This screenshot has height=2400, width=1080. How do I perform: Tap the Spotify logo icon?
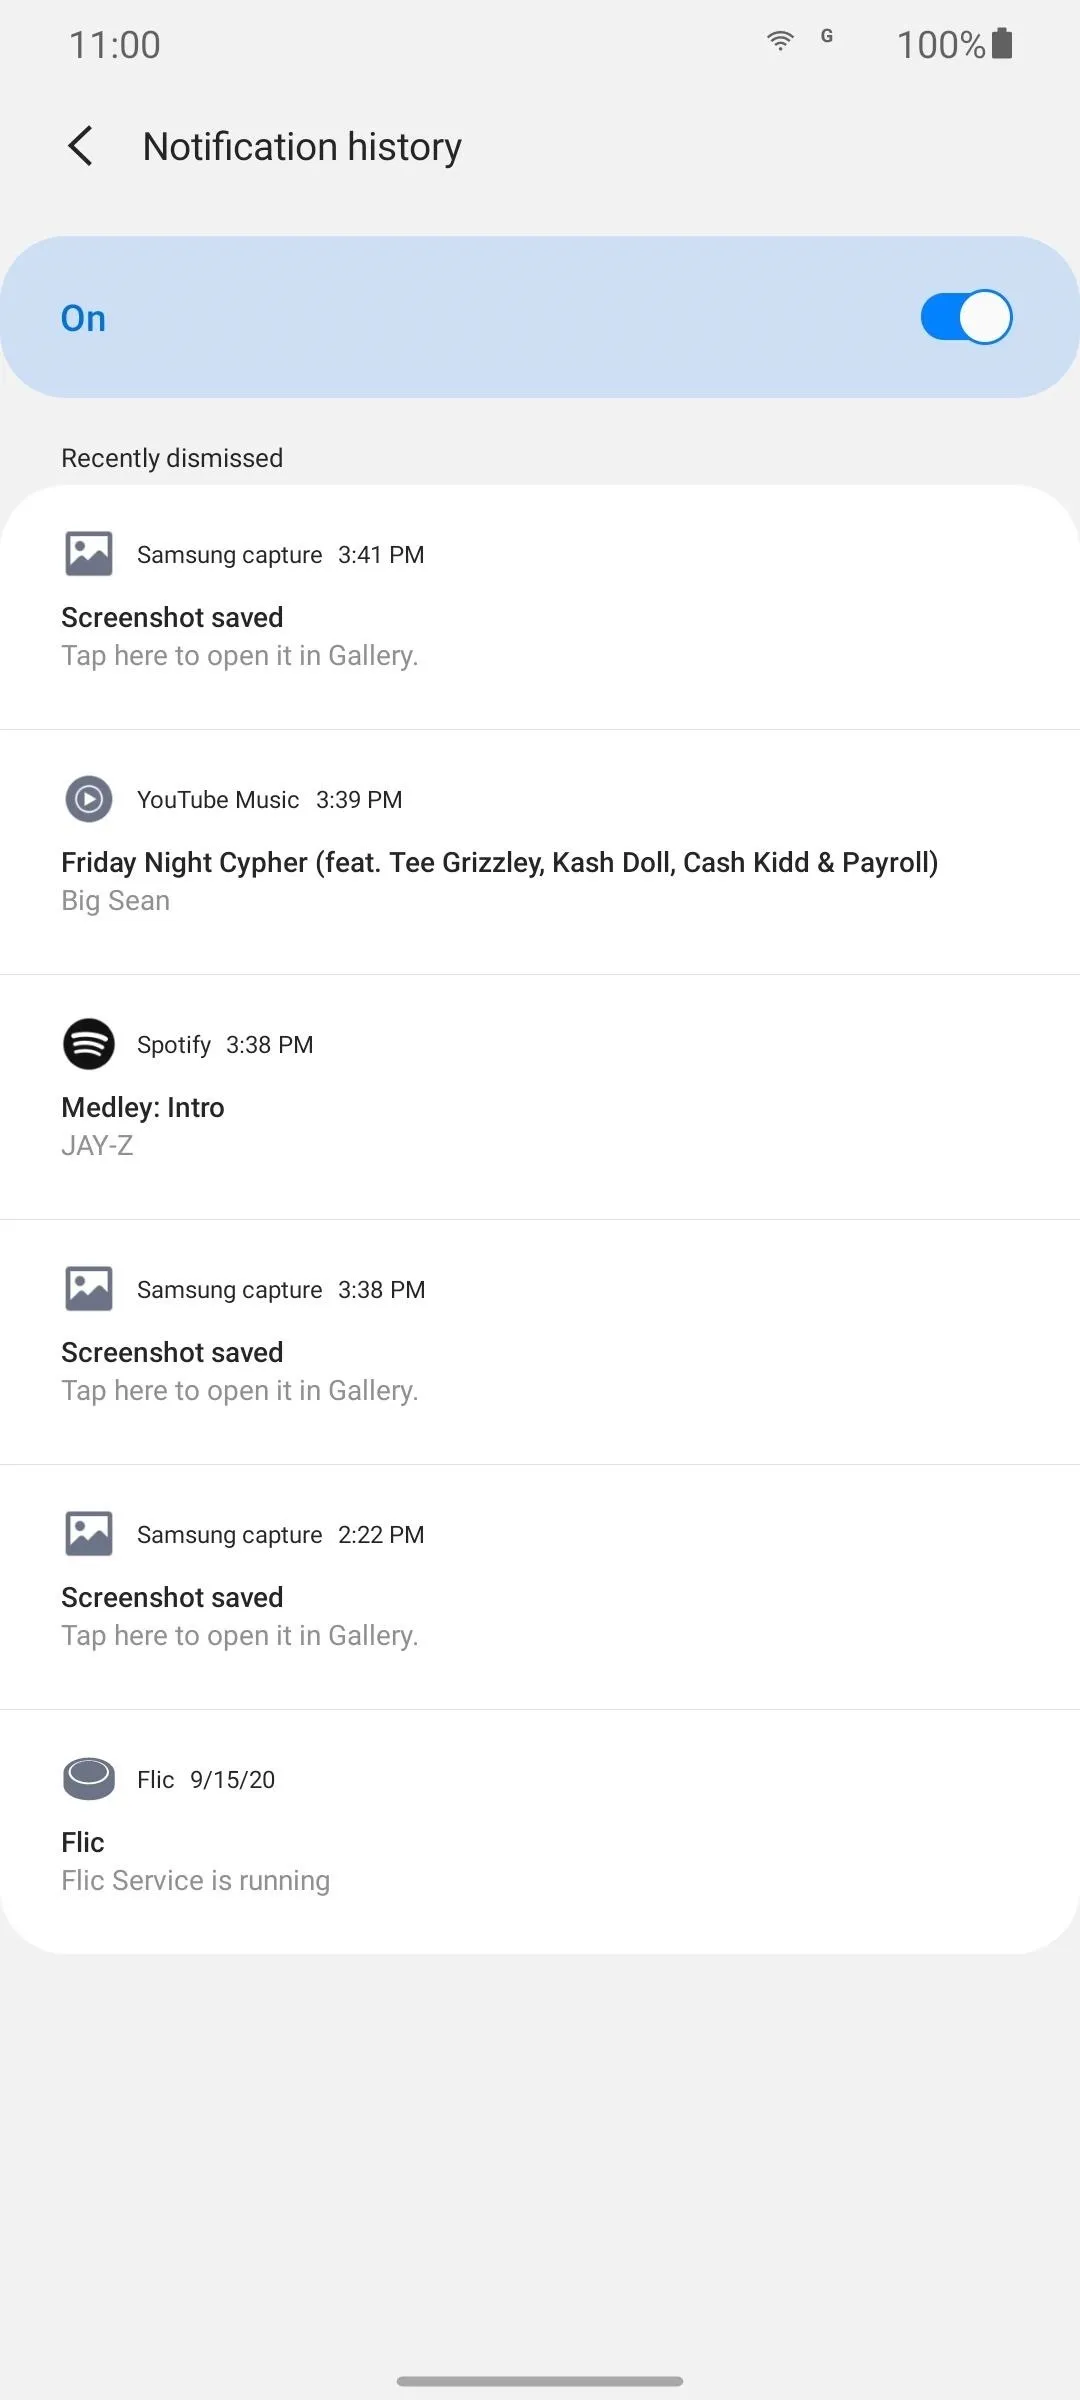click(x=89, y=1044)
